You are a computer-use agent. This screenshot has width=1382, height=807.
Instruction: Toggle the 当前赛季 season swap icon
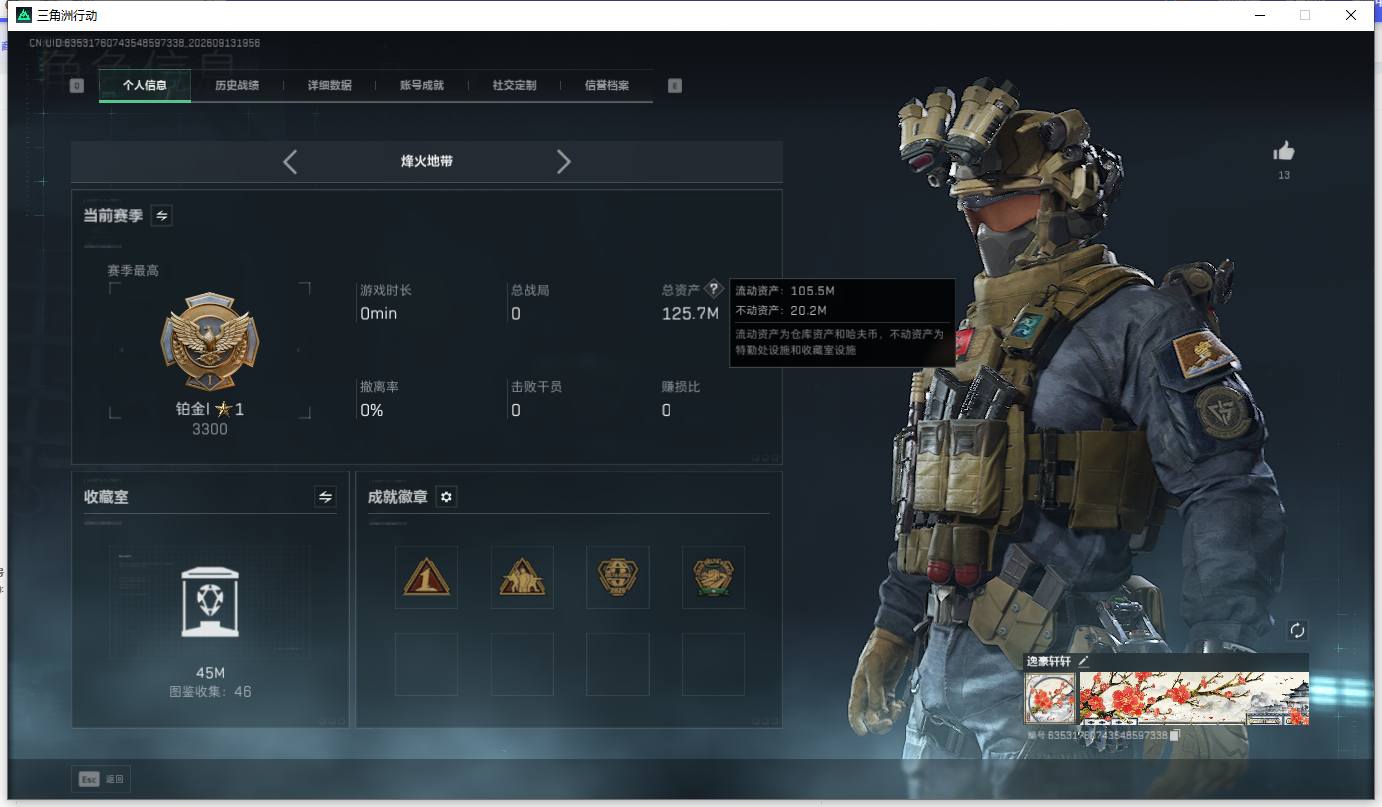coord(161,215)
